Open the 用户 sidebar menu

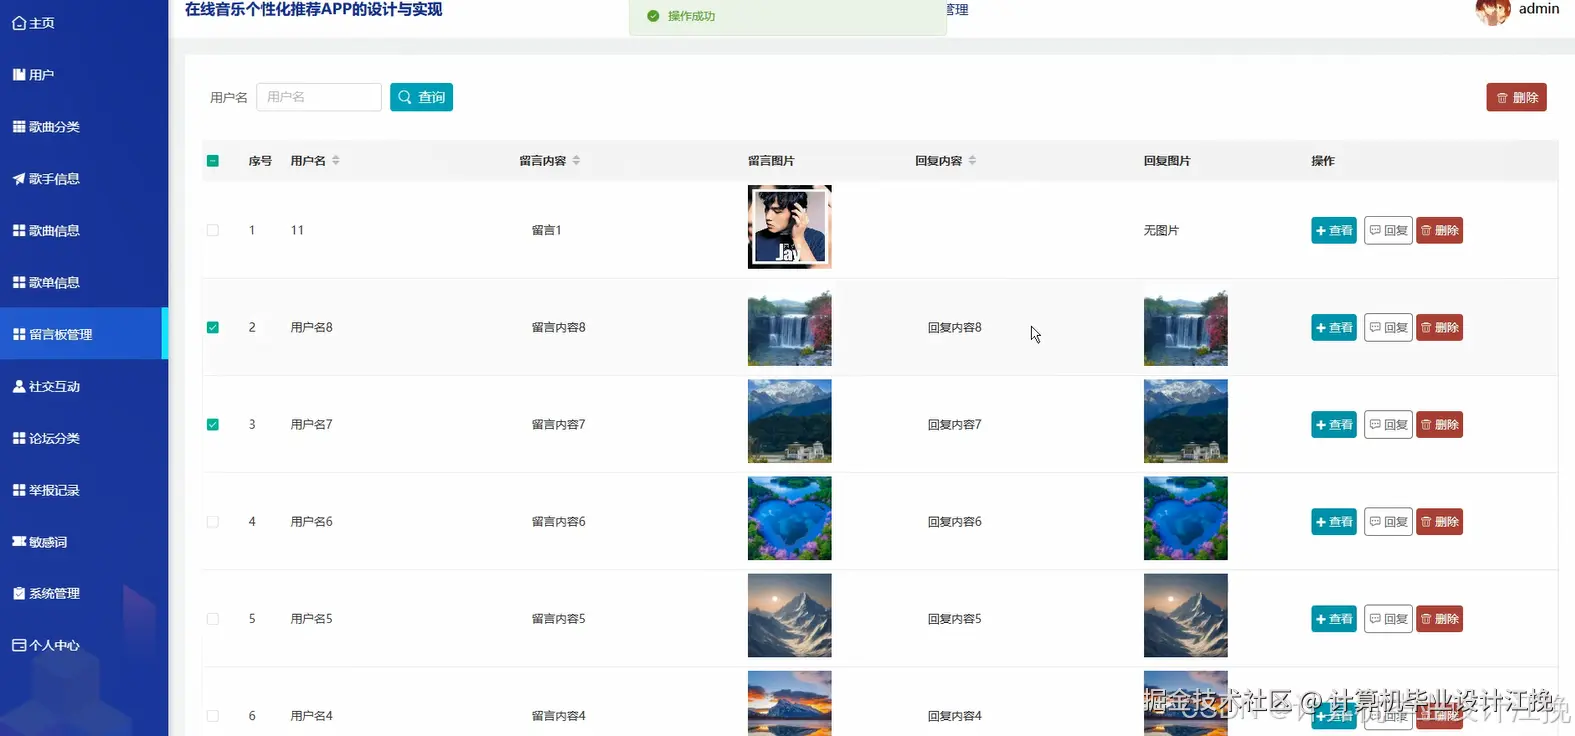pyautogui.click(x=84, y=75)
